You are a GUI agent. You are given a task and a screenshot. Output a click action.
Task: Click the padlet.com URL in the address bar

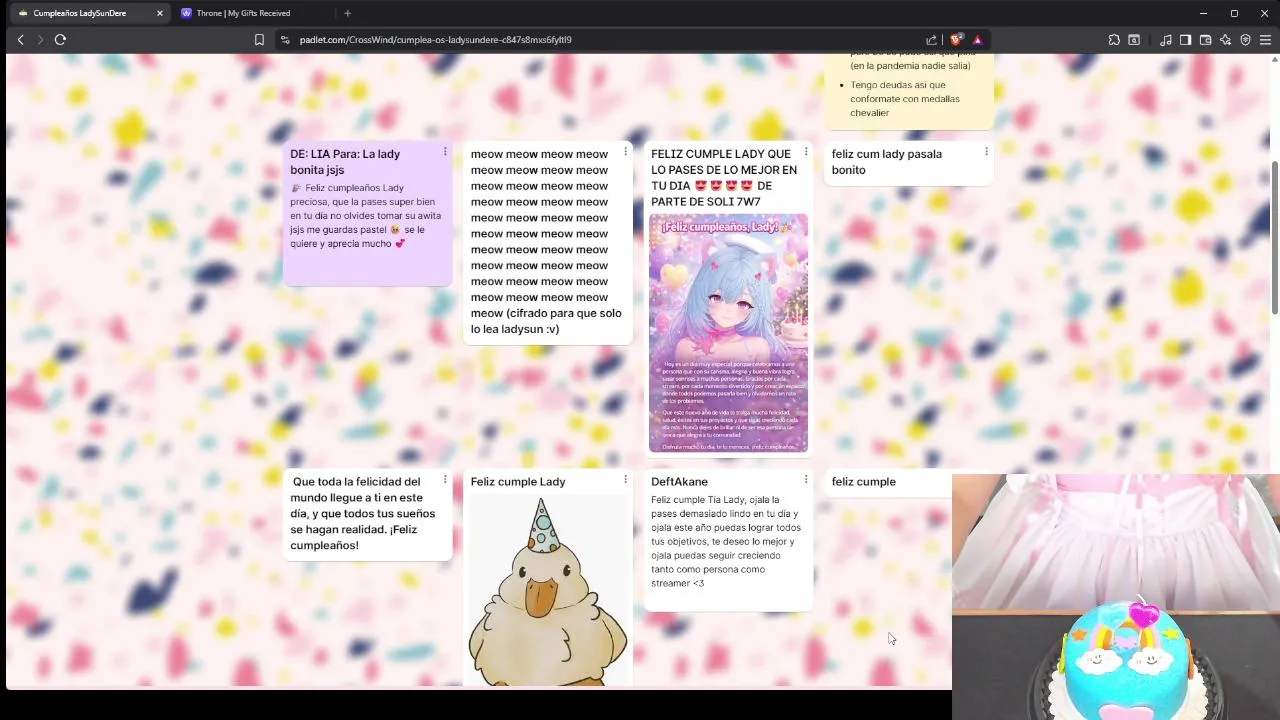[x=435, y=40]
